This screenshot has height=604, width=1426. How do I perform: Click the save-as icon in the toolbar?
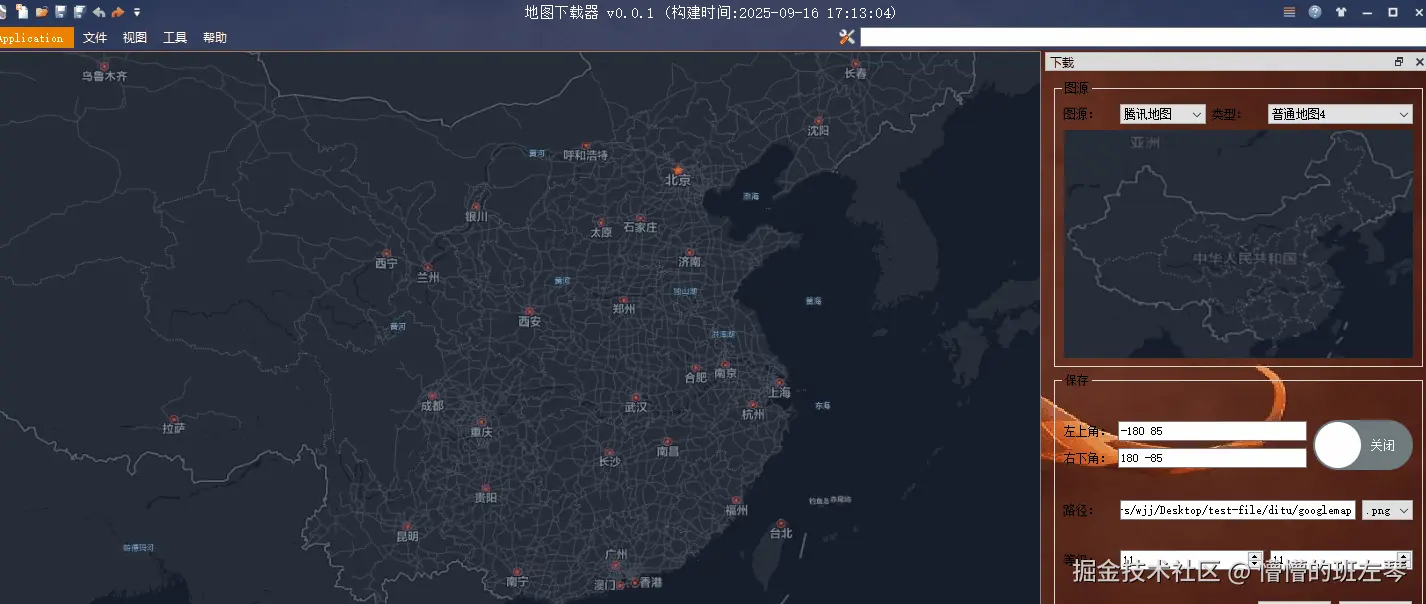[x=80, y=11]
